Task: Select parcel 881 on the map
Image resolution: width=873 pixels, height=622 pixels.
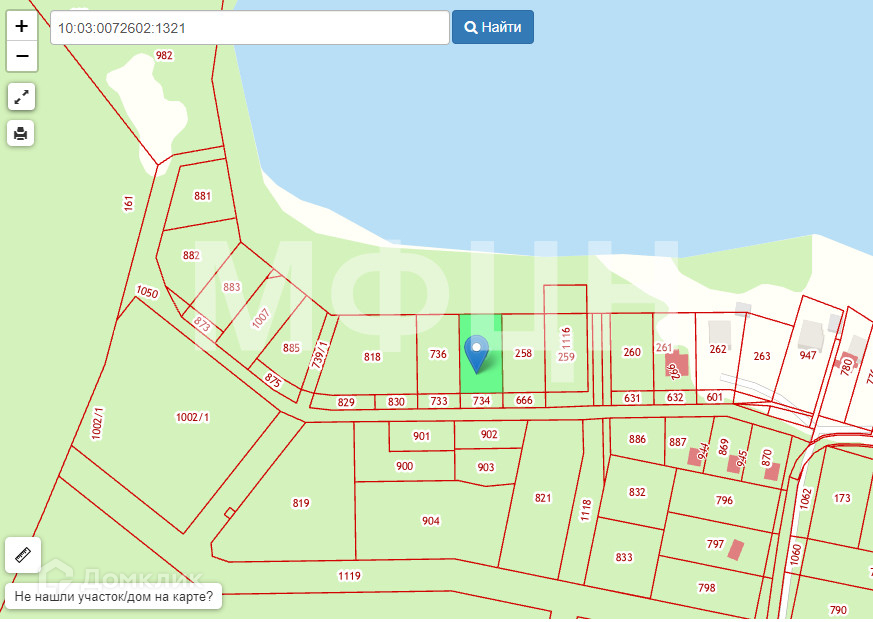Action: click(202, 196)
